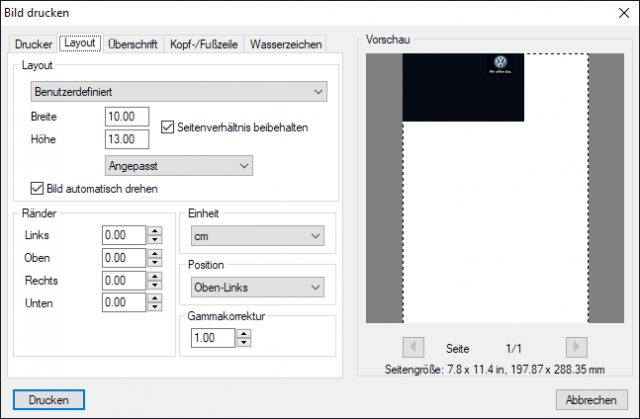
Task: Go to the next preview page arrow
Action: [576, 347]
